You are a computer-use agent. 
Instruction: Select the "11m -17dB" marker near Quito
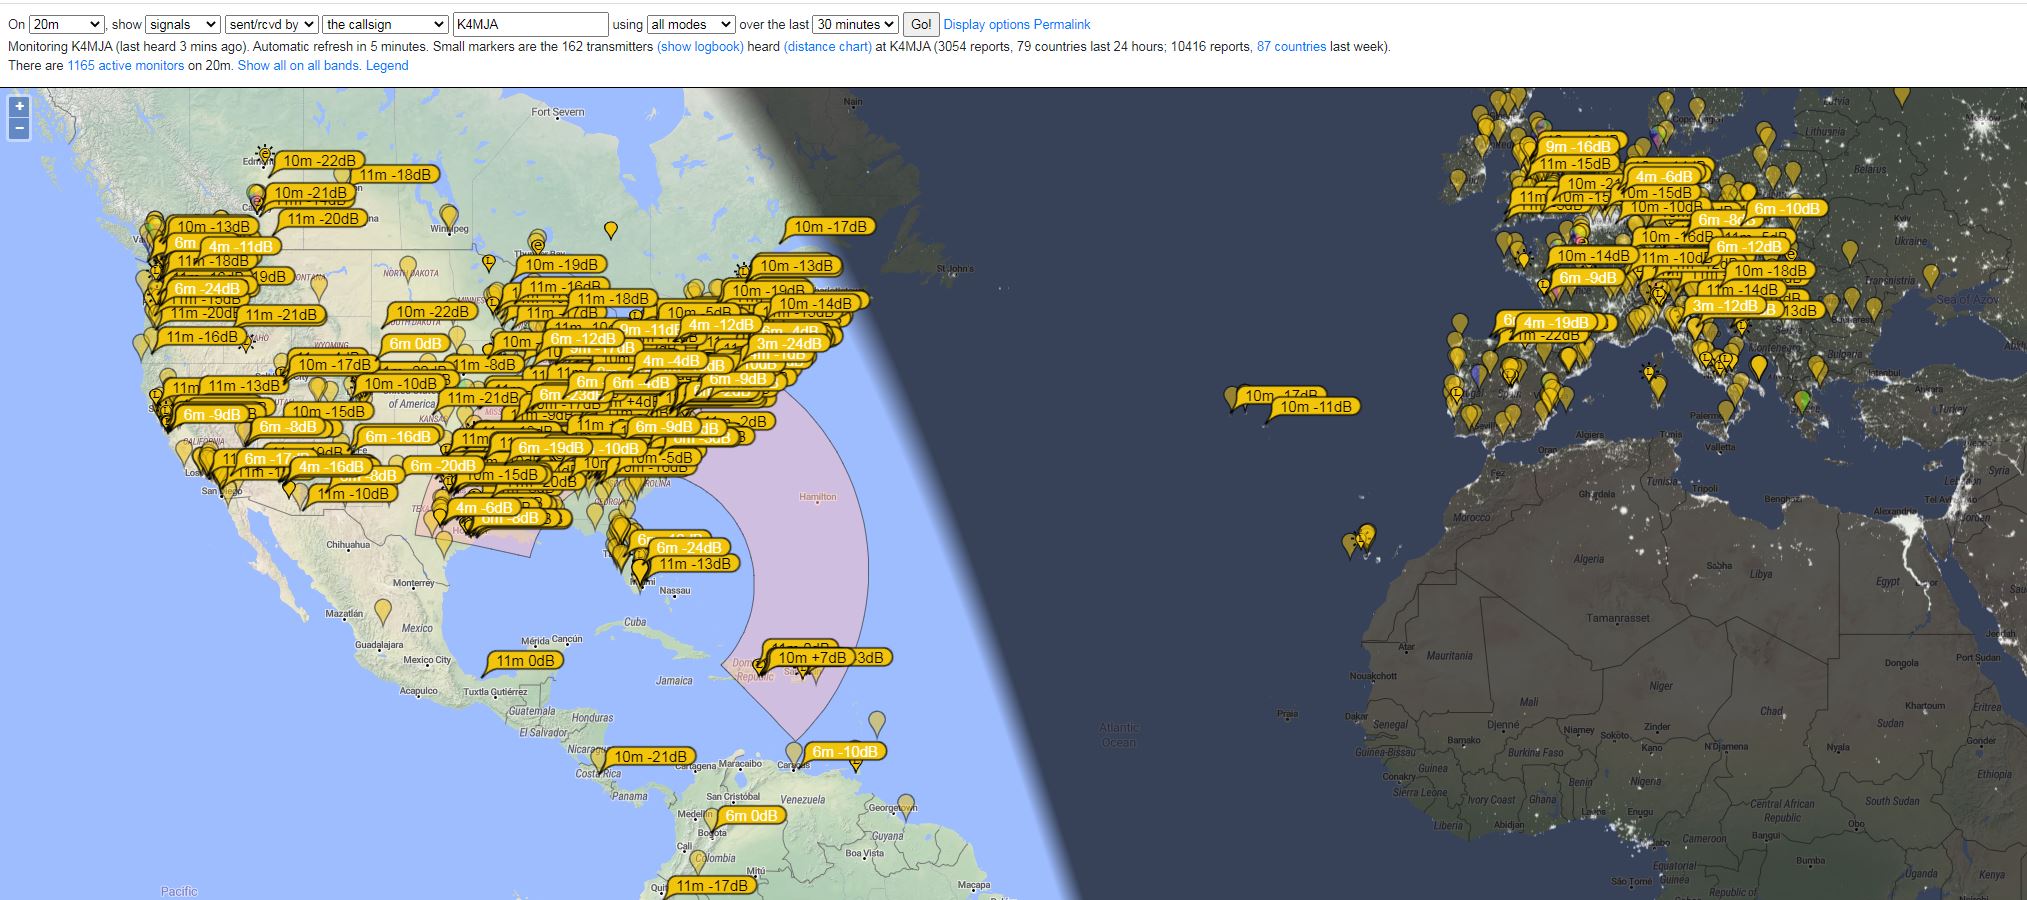pos(710,885)
